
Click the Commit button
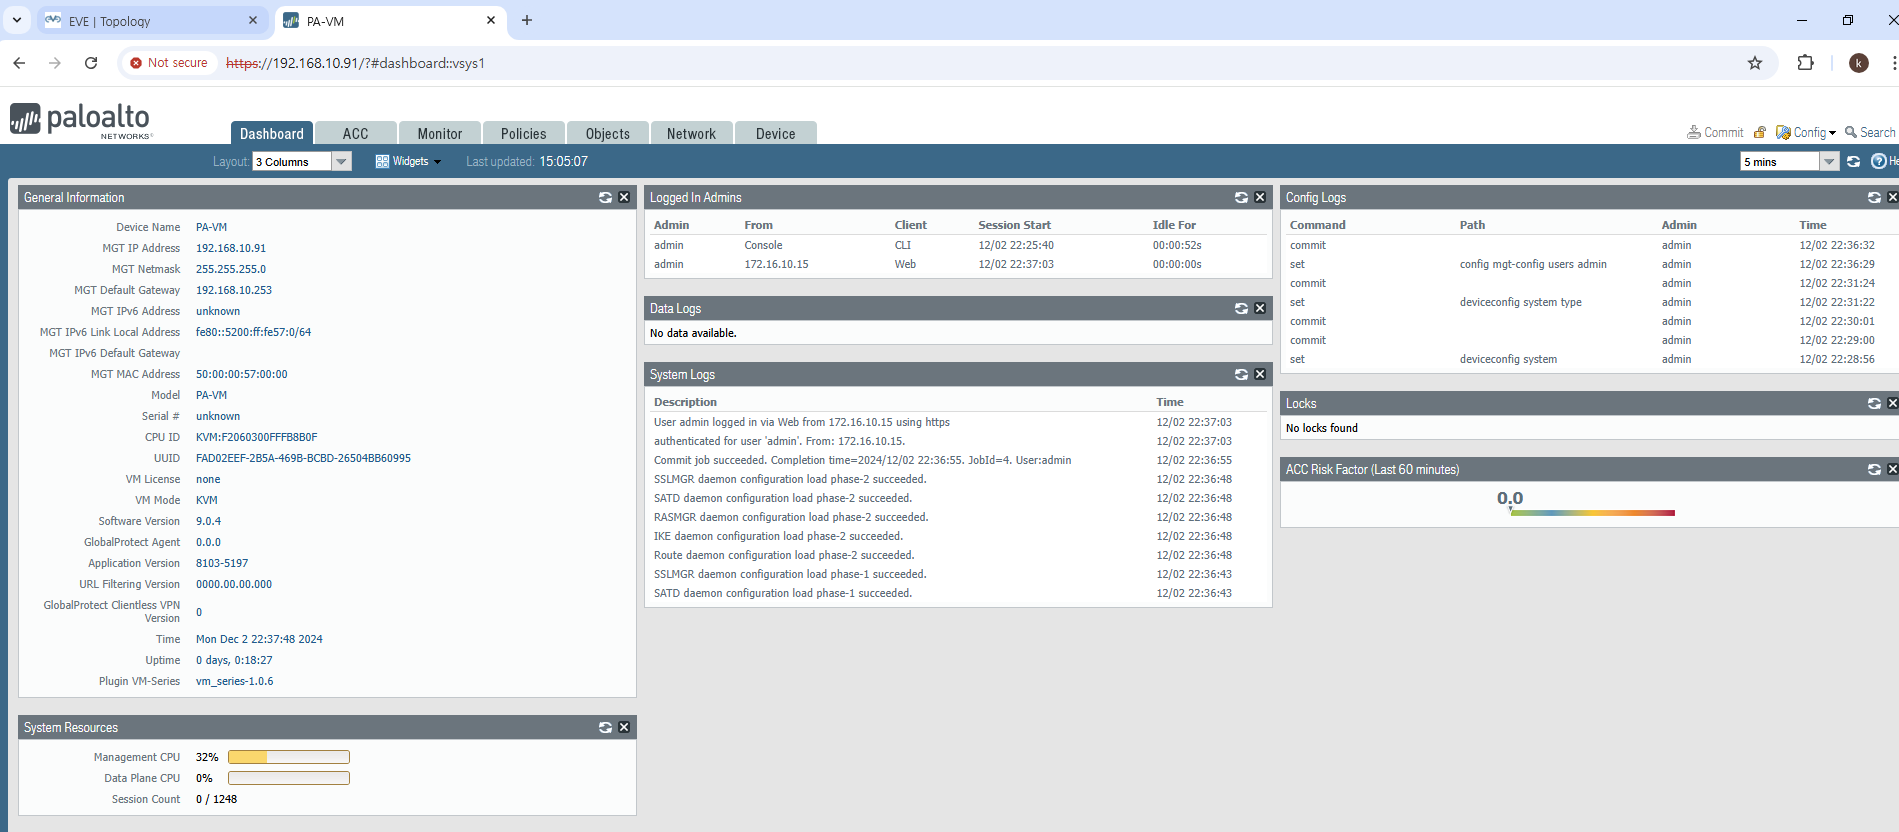tap(1715, 132)
